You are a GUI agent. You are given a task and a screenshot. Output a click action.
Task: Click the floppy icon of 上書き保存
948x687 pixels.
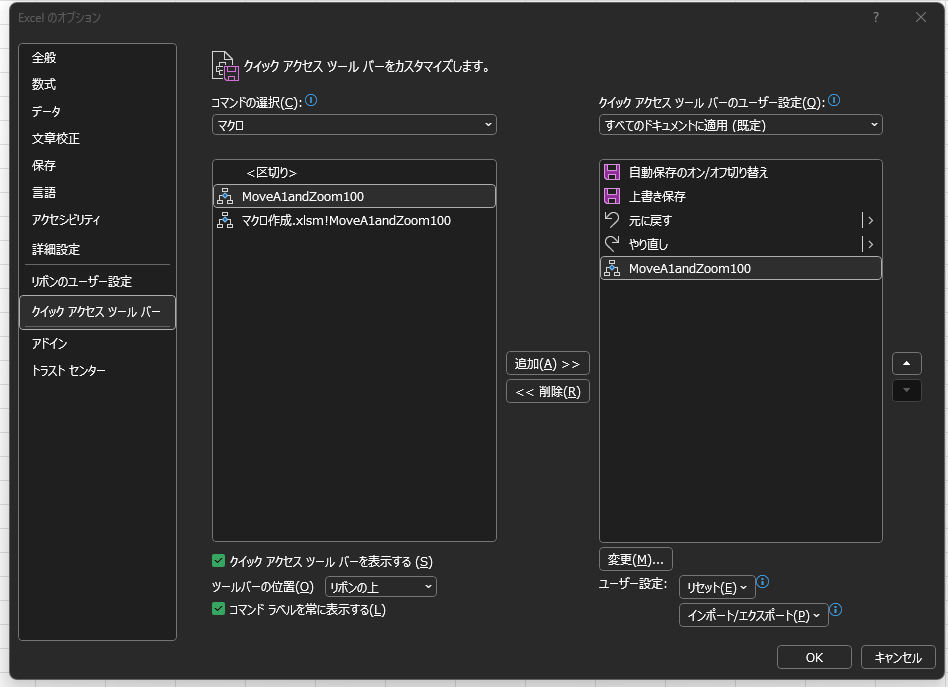(x=612, y=196)
